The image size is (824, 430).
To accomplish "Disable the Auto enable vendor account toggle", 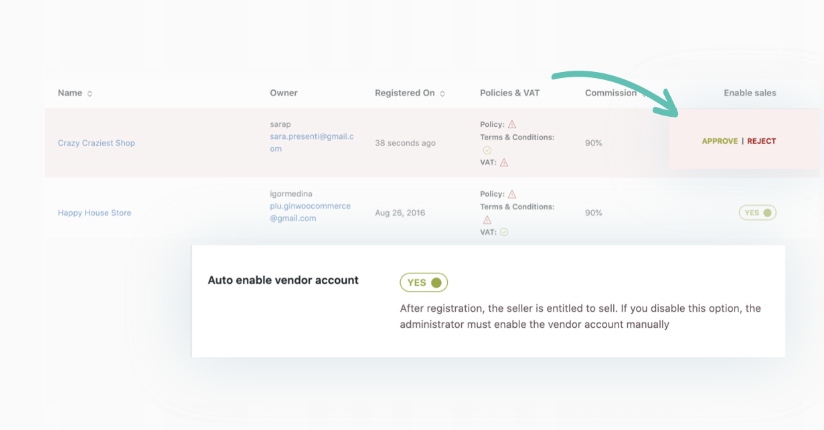I will pos(423,283).
